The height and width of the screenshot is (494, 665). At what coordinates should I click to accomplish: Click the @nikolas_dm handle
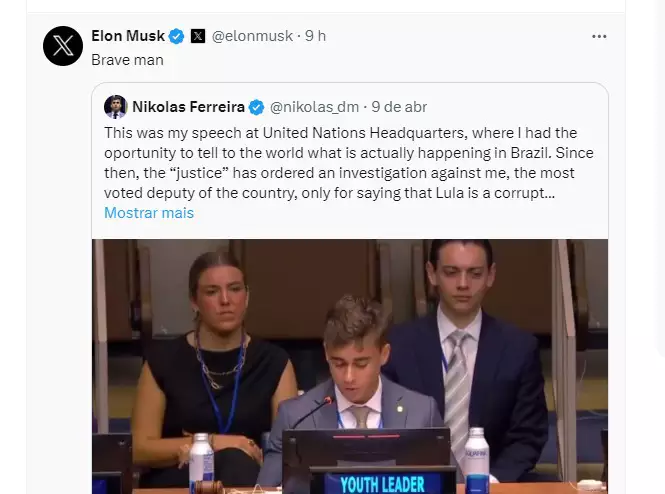pyautogui.click(x=314, y=107)
